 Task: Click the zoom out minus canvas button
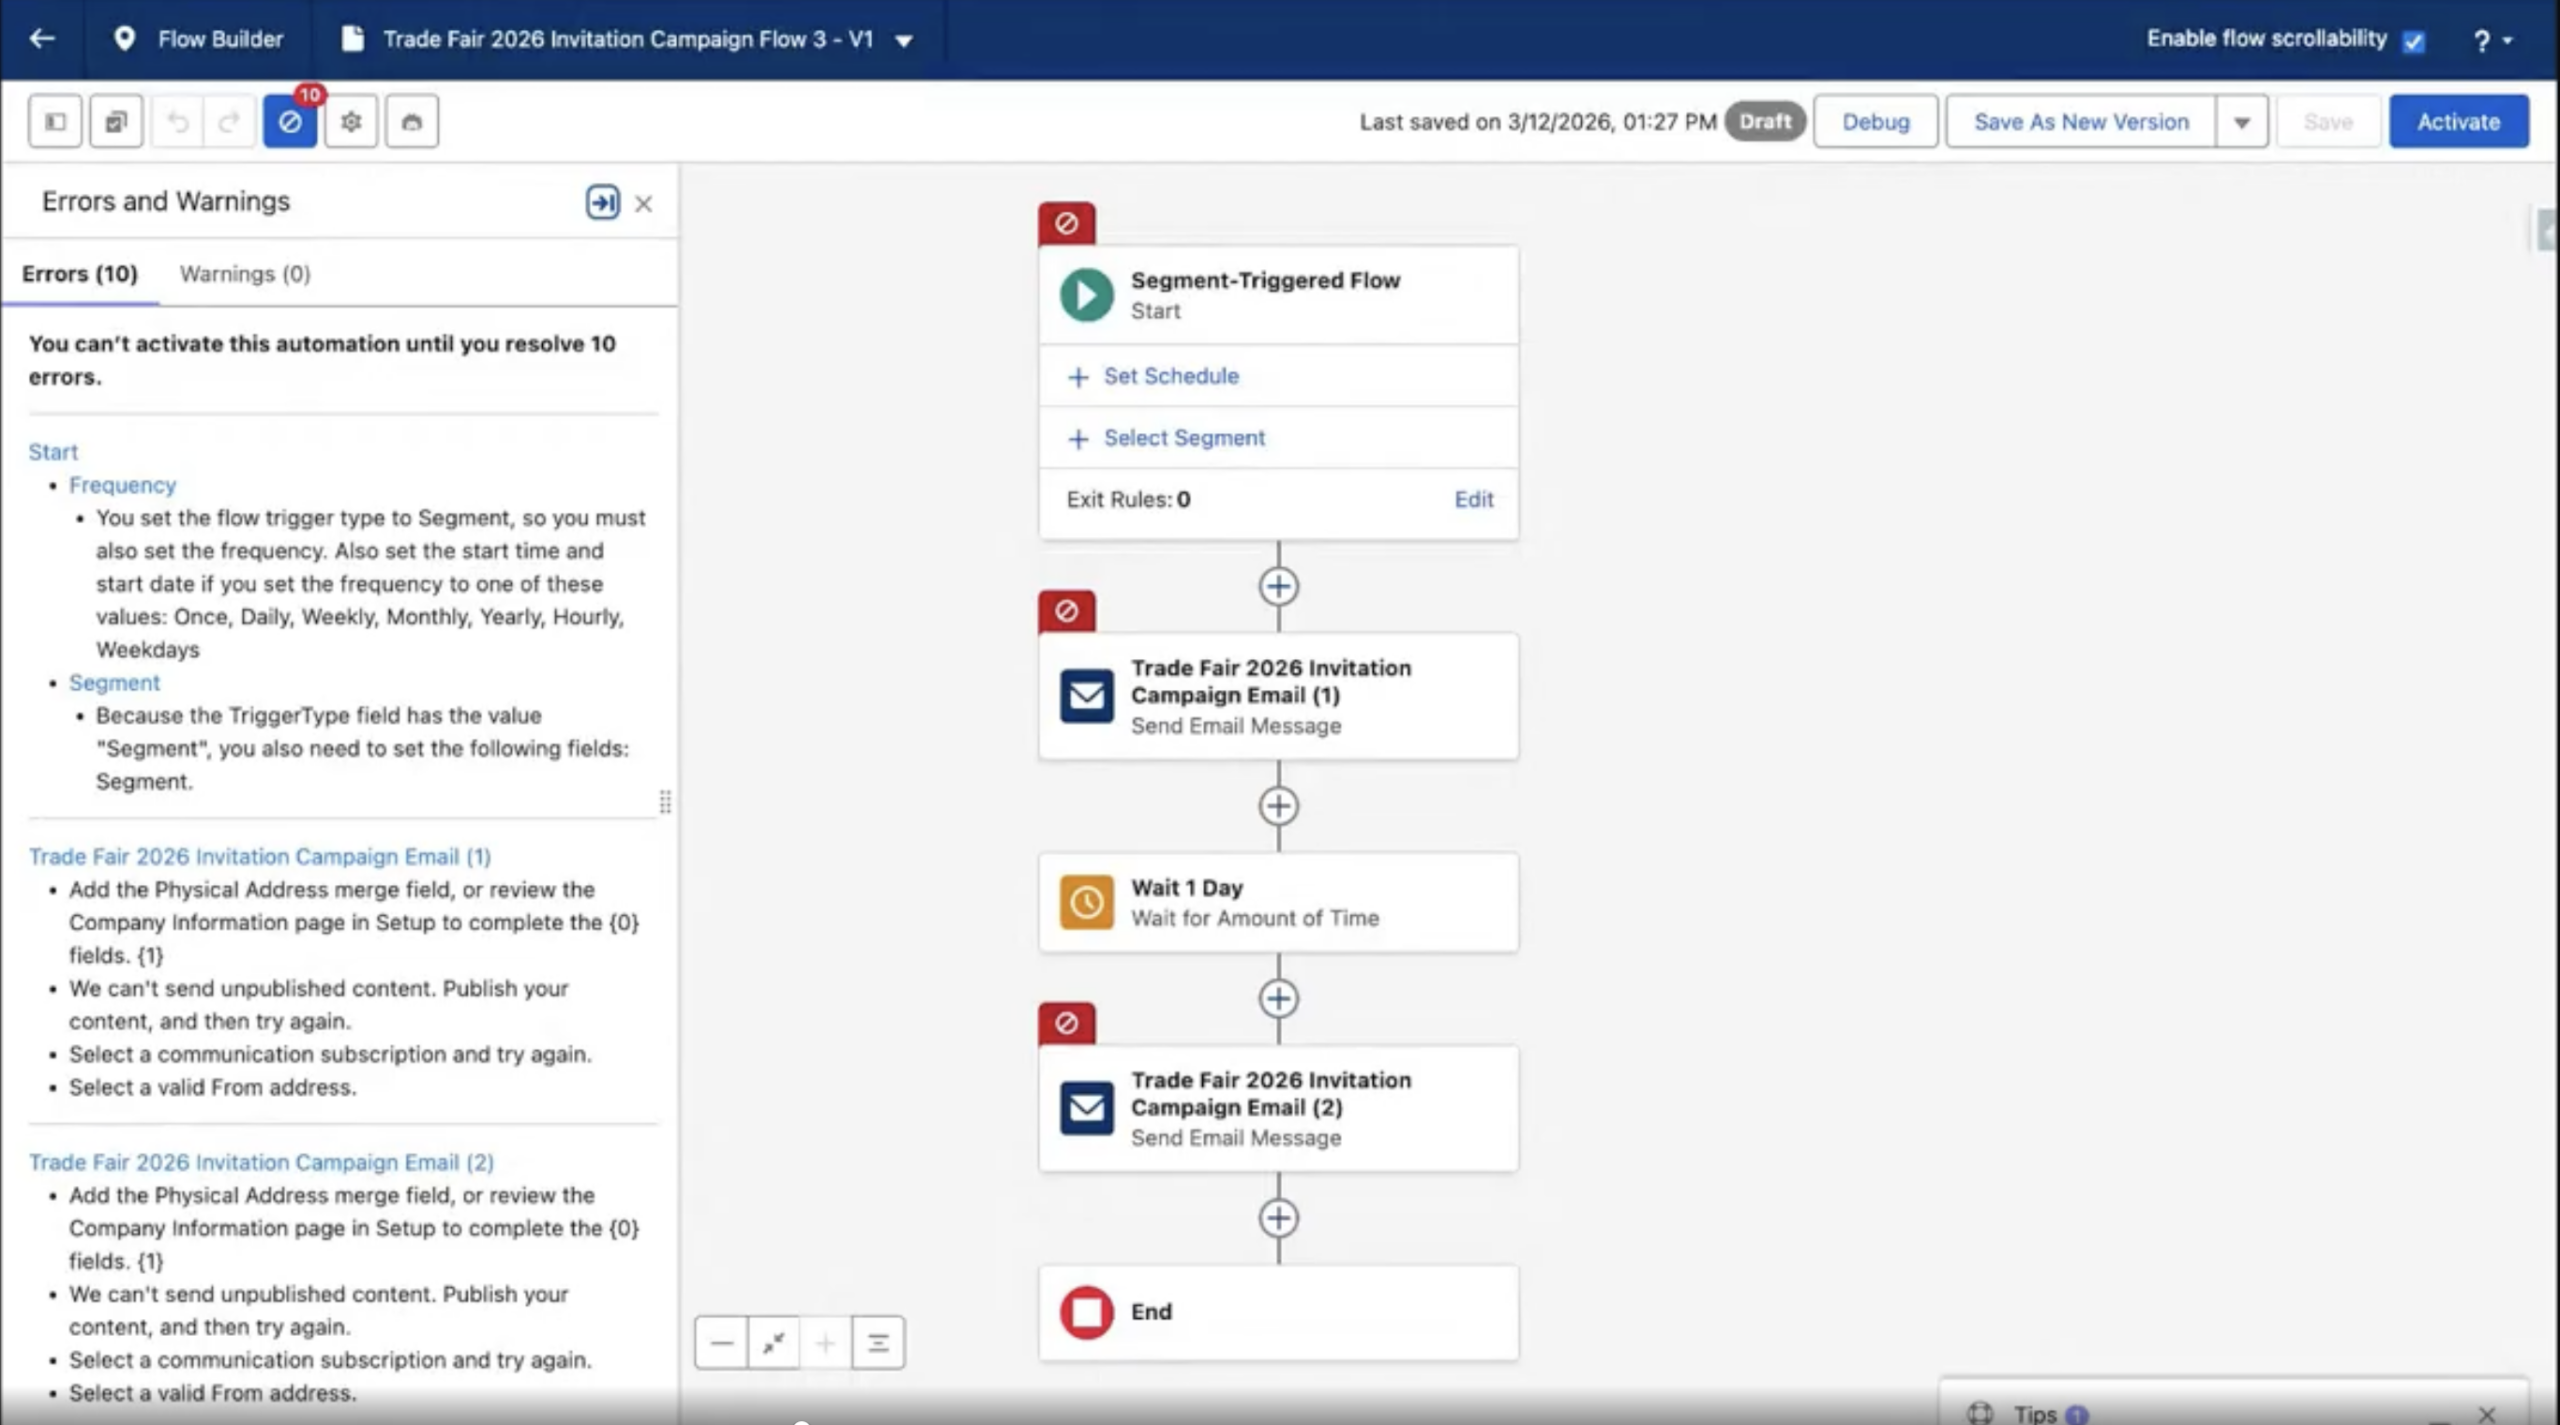pyautogui.click(x=721, y=1343)
